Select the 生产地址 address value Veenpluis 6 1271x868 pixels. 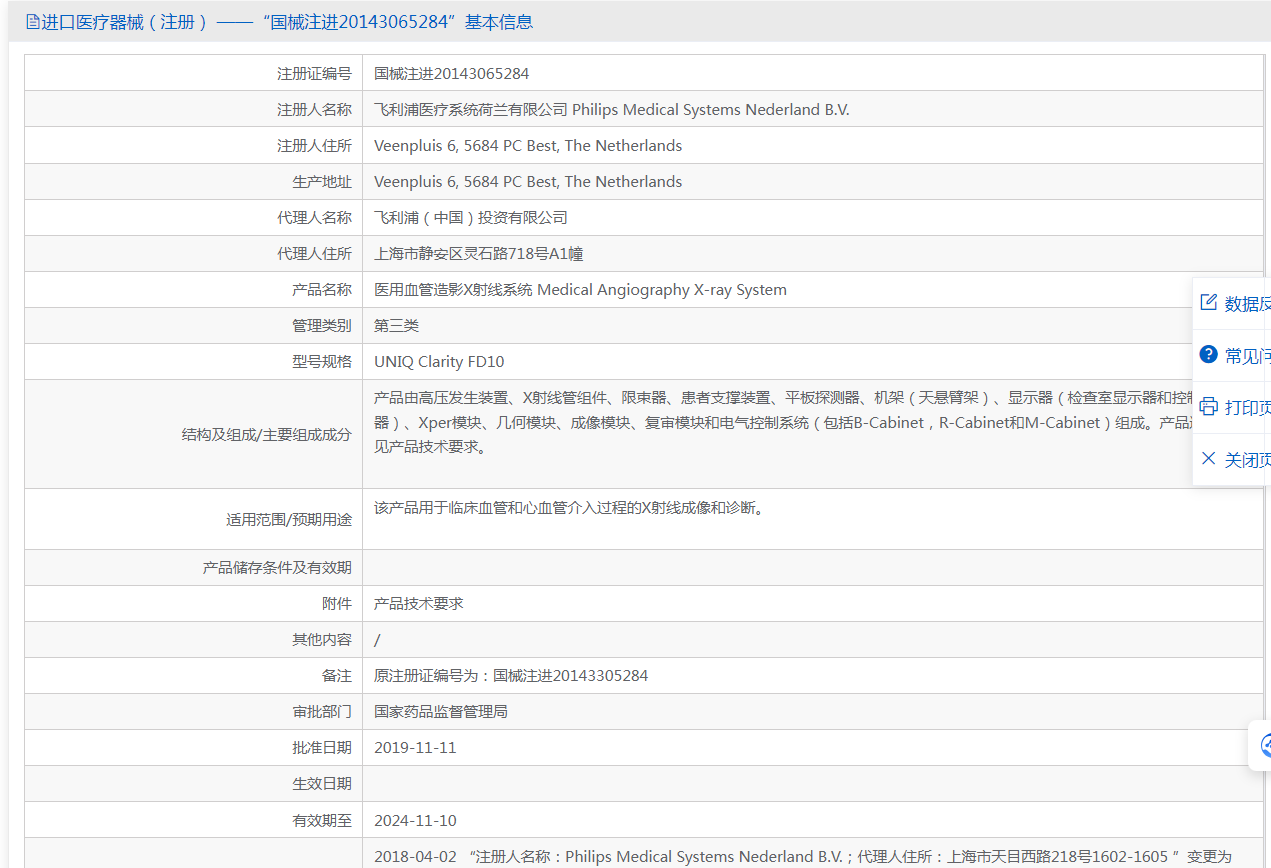(x=528, y=181)
